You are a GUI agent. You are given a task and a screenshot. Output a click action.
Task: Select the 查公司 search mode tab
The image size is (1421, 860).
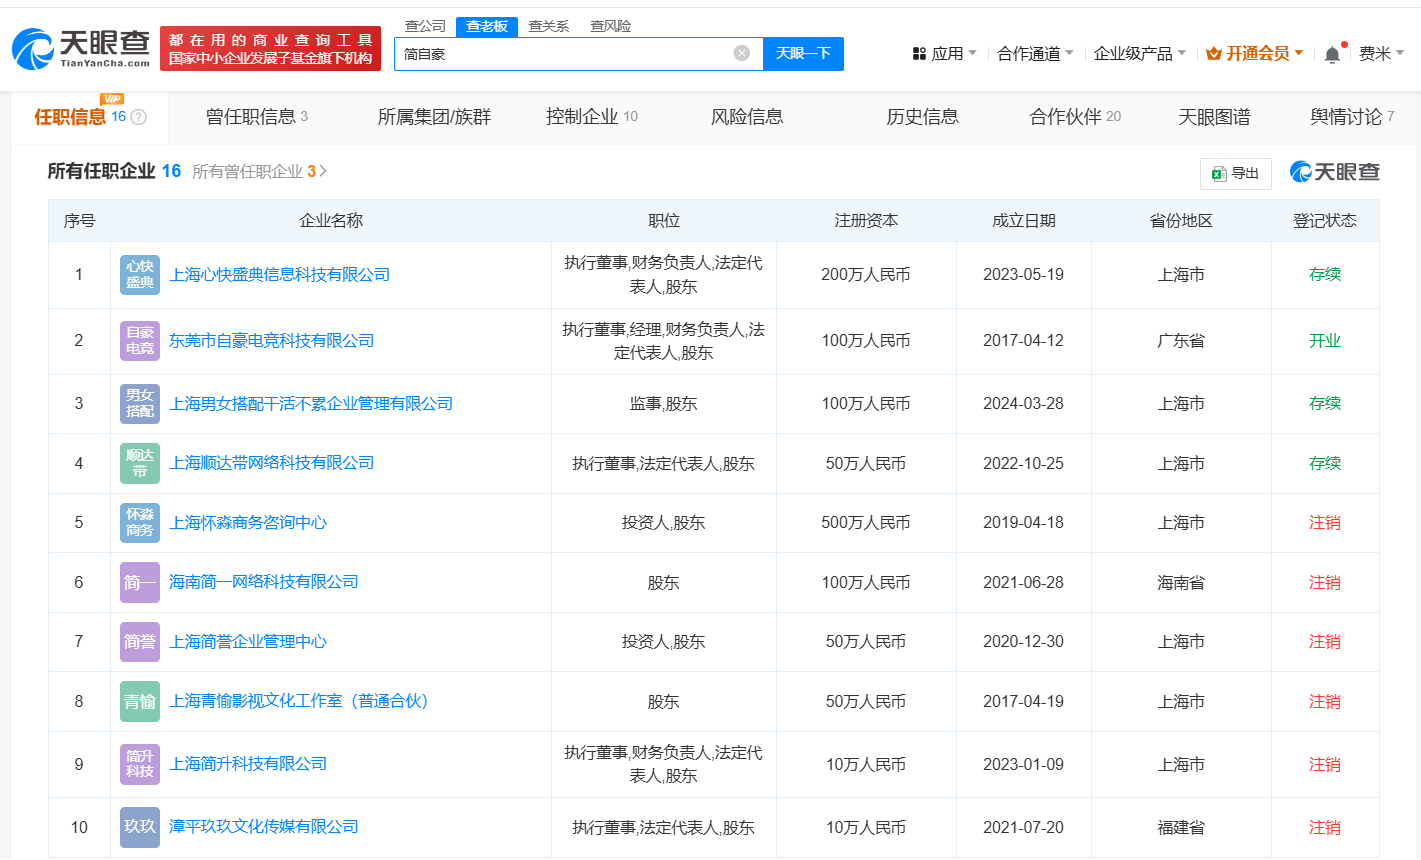(425, 26)
